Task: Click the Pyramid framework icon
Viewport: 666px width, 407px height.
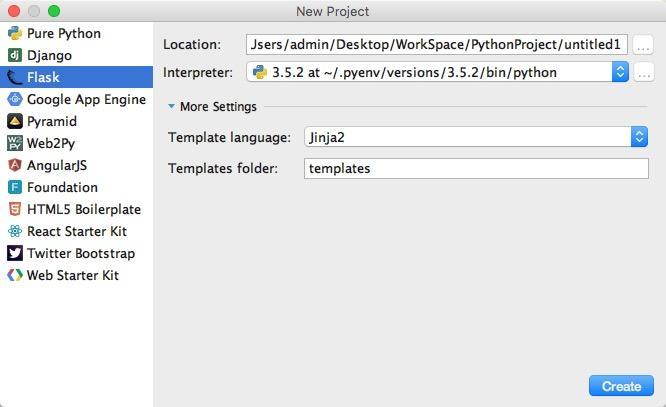Action: pyautogui.click(x=15, y=122)
